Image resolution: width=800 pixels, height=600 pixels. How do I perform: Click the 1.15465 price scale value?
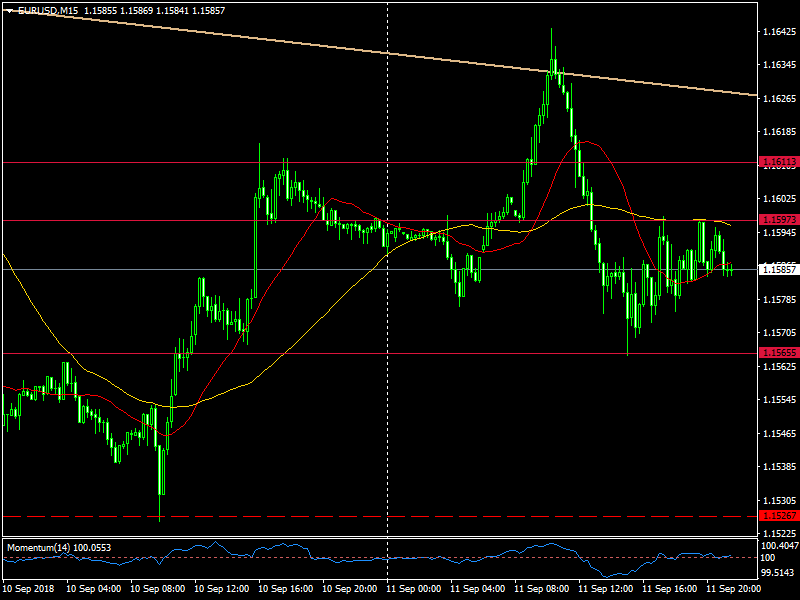tap(778, 433)
